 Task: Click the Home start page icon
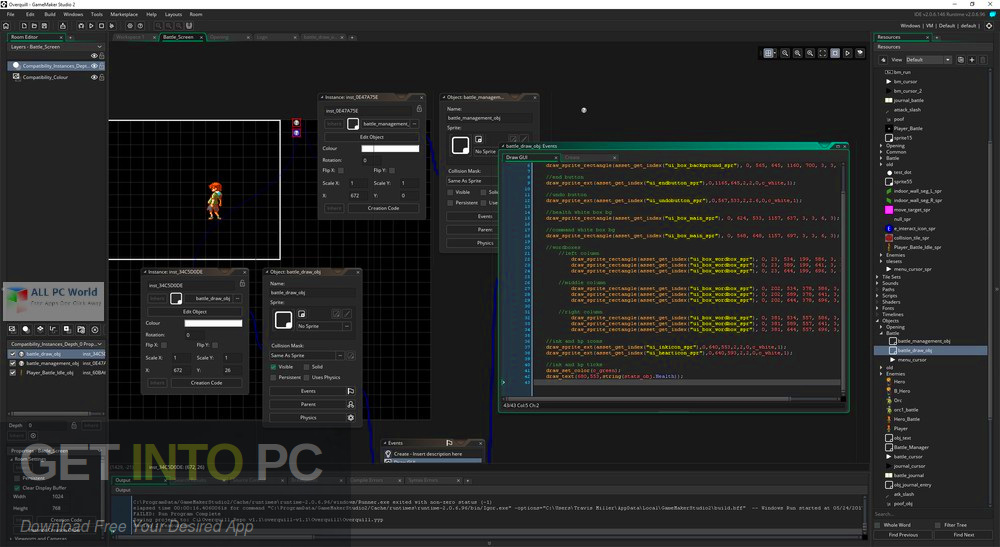(6, 26)
